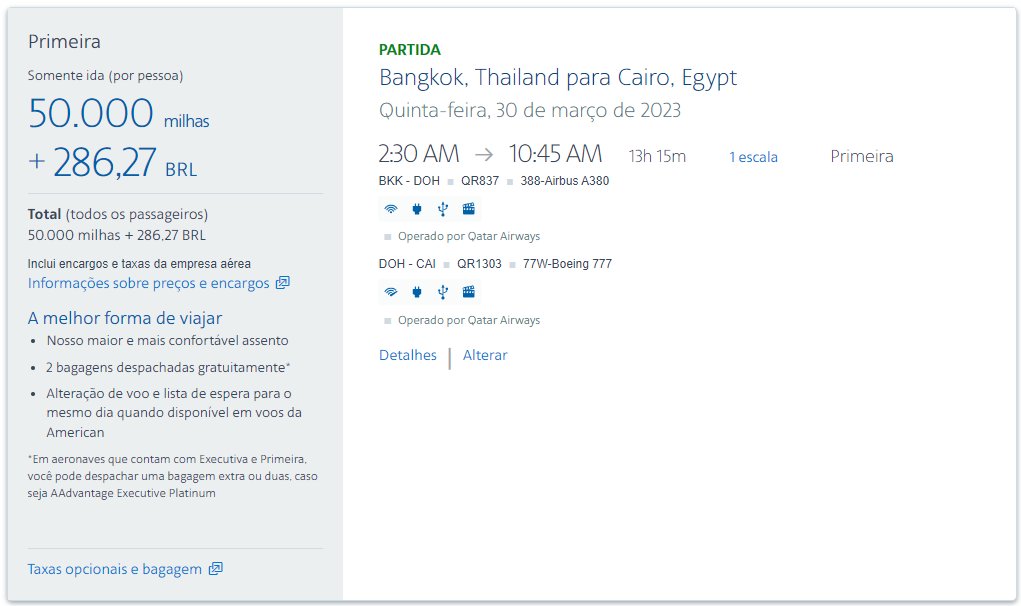The height and width of the screenshot is (606, 1021).
Task: Click the BKK - DOH segment text
Action: point(409,181)
